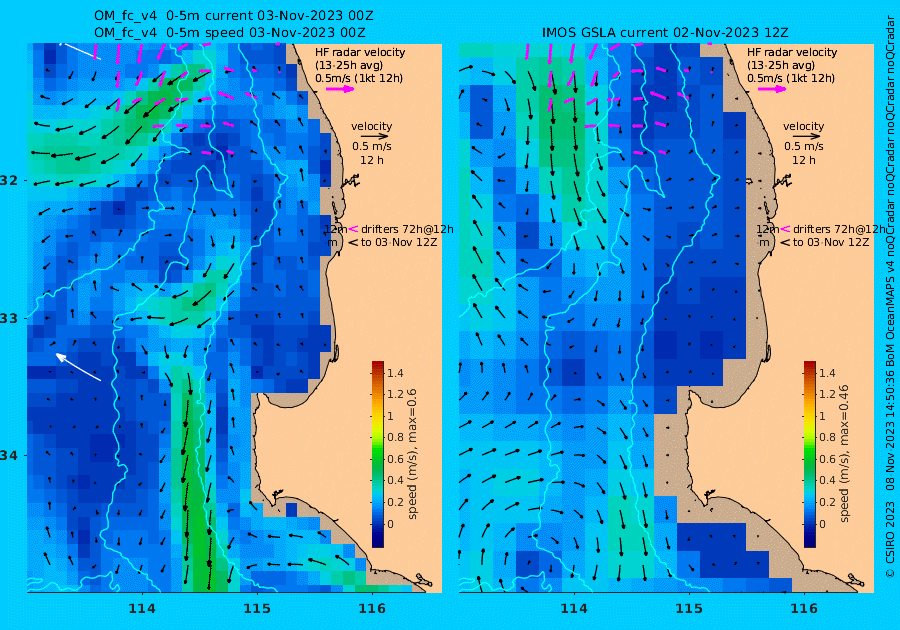Click 'to 03 Nov 12Z' text in right map
900x630 pixels.
click(x=831, y=243)
